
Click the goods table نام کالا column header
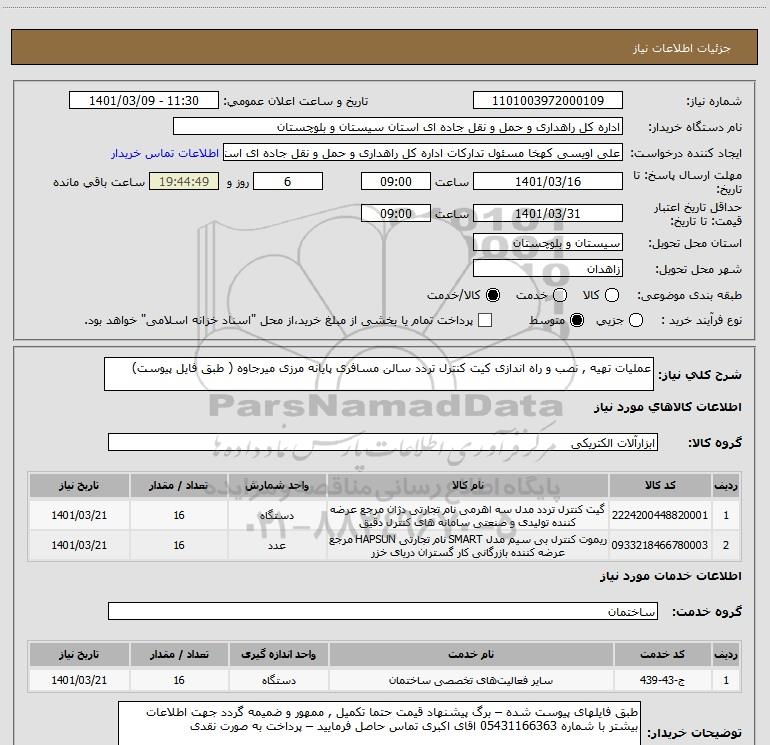tap(468, 485)
